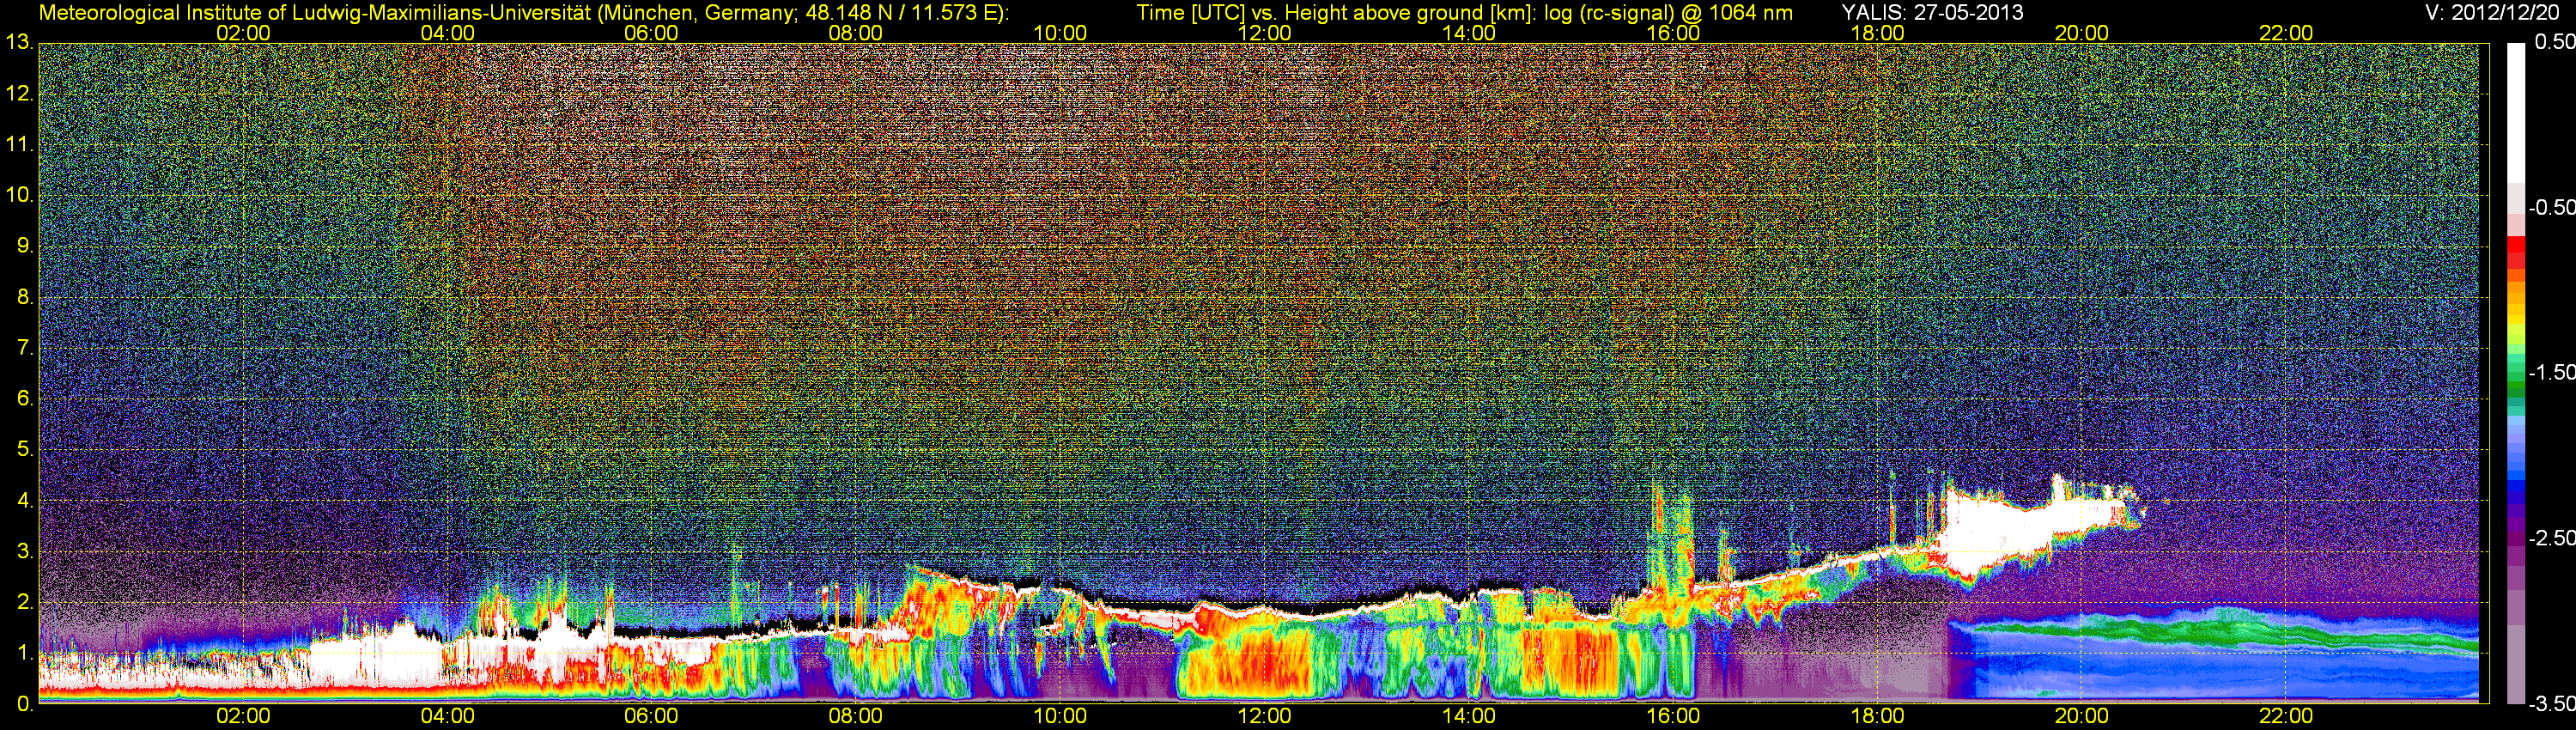Viewport: 2576px width, 730px height.
Task: Click the 5 km height axis label
Action: click(24, 449)
